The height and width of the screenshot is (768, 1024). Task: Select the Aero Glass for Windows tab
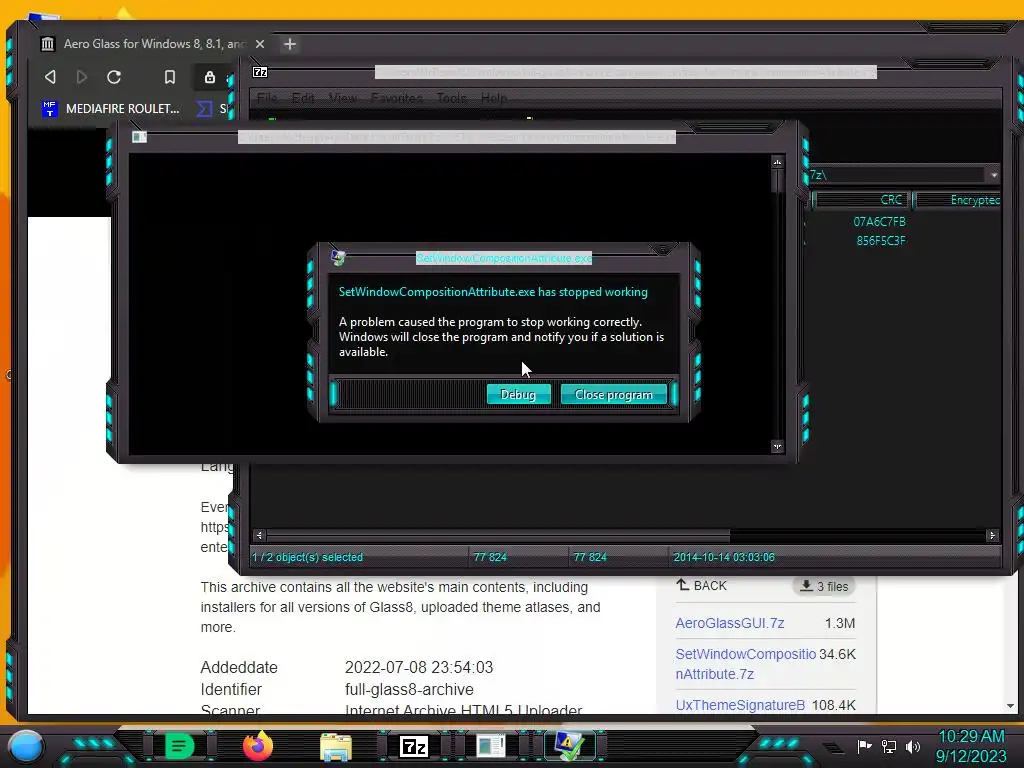point(153,44)
